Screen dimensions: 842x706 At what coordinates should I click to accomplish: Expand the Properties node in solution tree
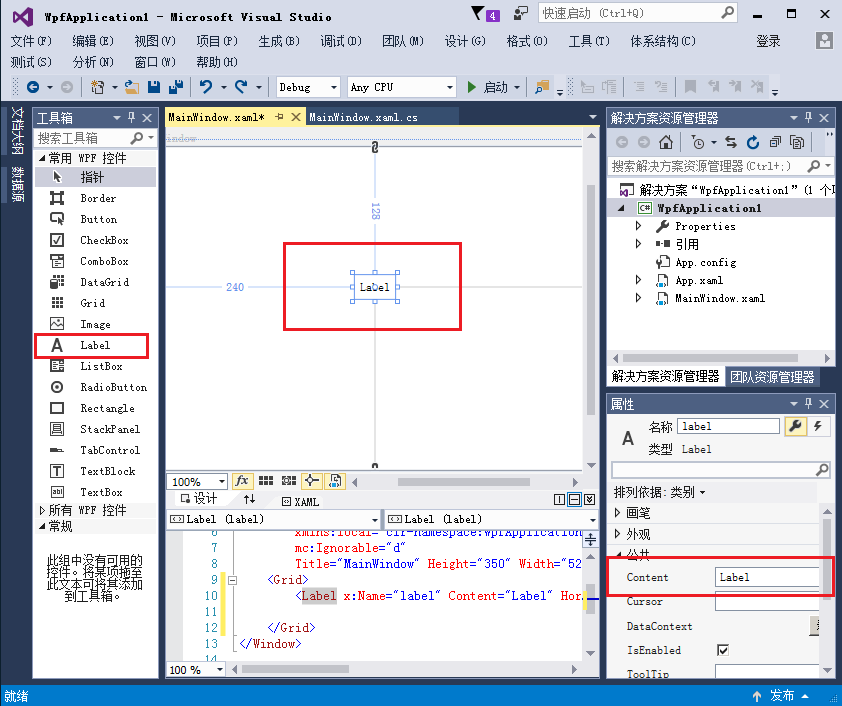pyautogui.click(x=638, y=226)
